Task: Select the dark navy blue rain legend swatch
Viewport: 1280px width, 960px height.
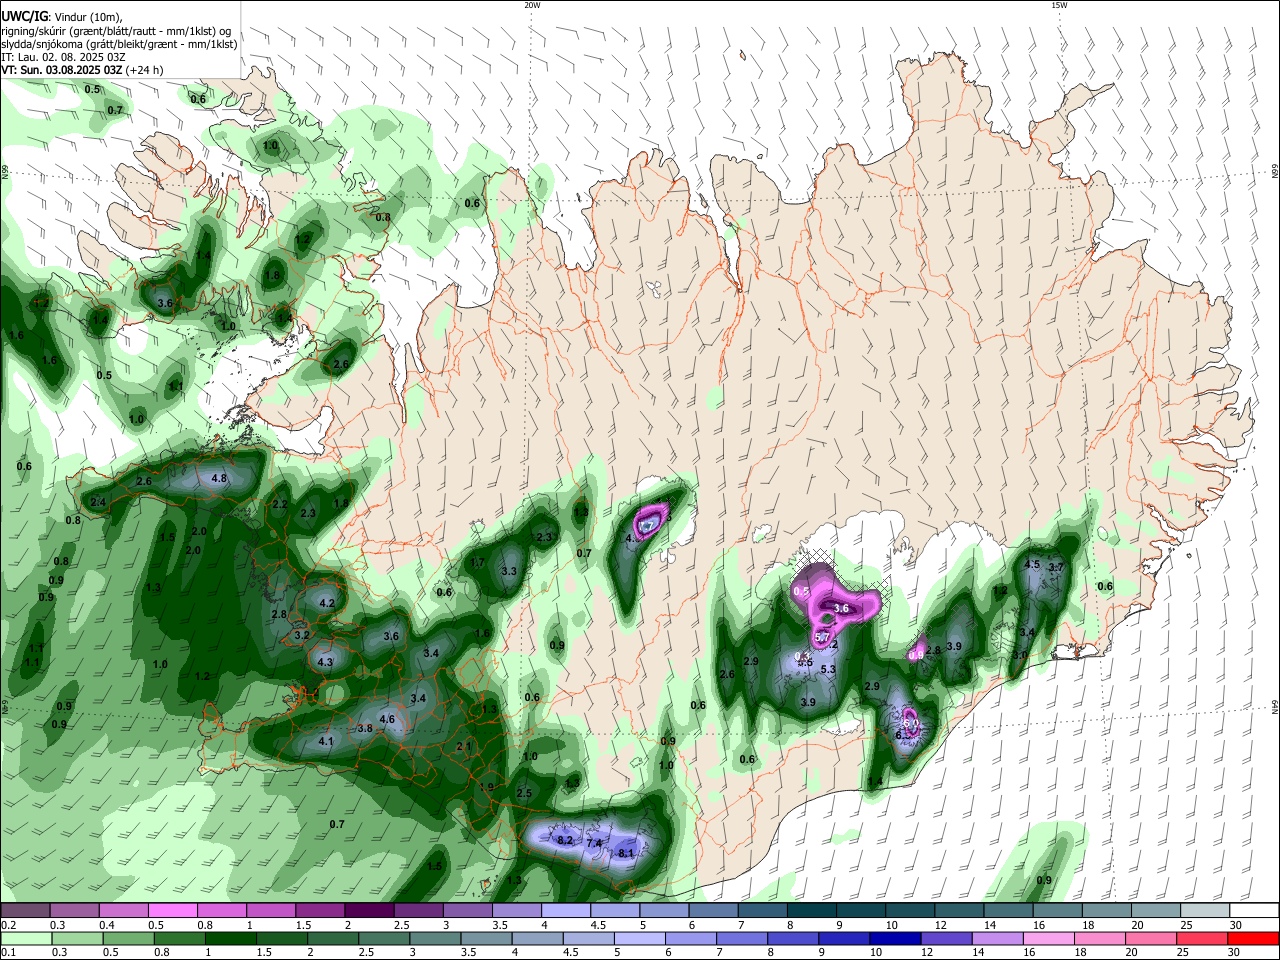Action: click(x=895, y=938)
